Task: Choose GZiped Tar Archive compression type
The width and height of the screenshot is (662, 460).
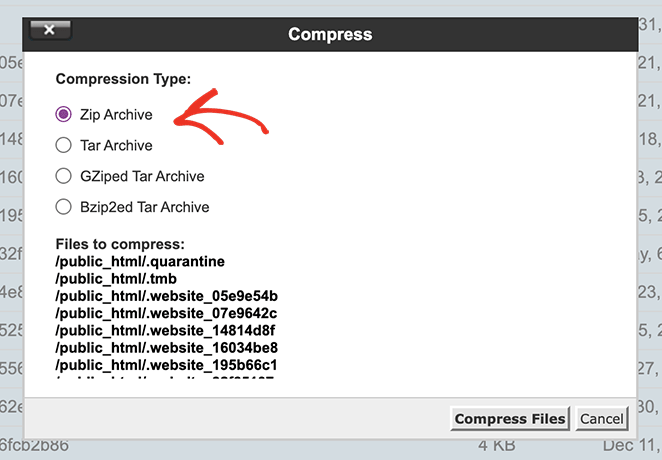Action: coord(64,177)
